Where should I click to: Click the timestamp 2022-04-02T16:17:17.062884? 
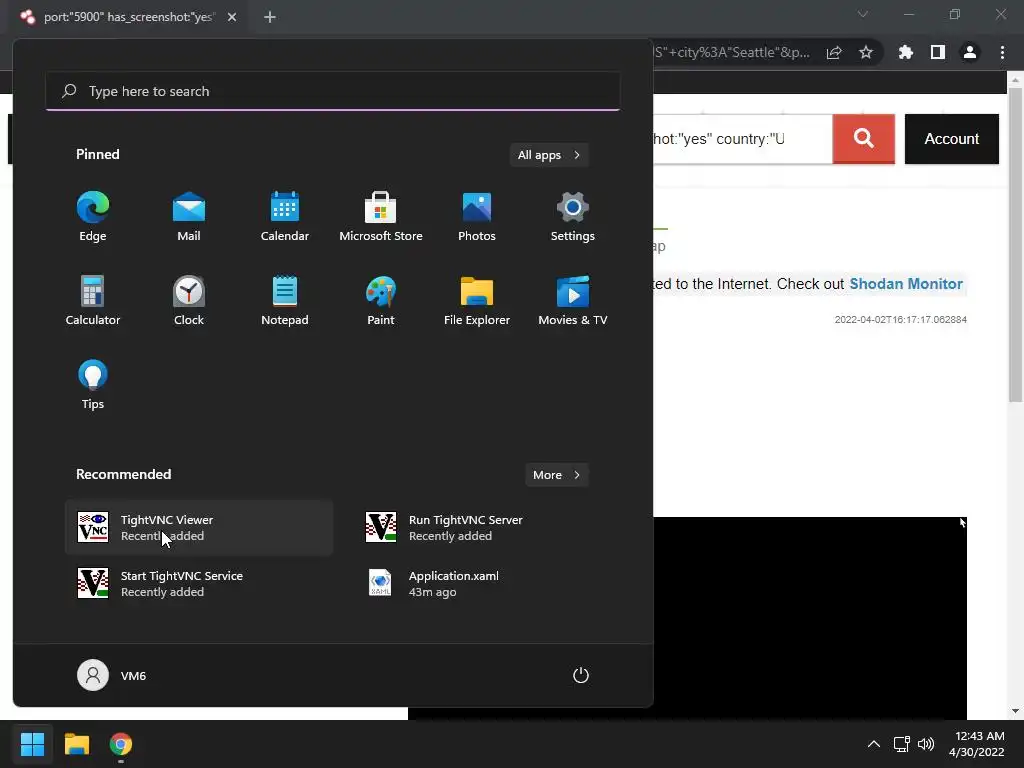(x=901, y=319)
